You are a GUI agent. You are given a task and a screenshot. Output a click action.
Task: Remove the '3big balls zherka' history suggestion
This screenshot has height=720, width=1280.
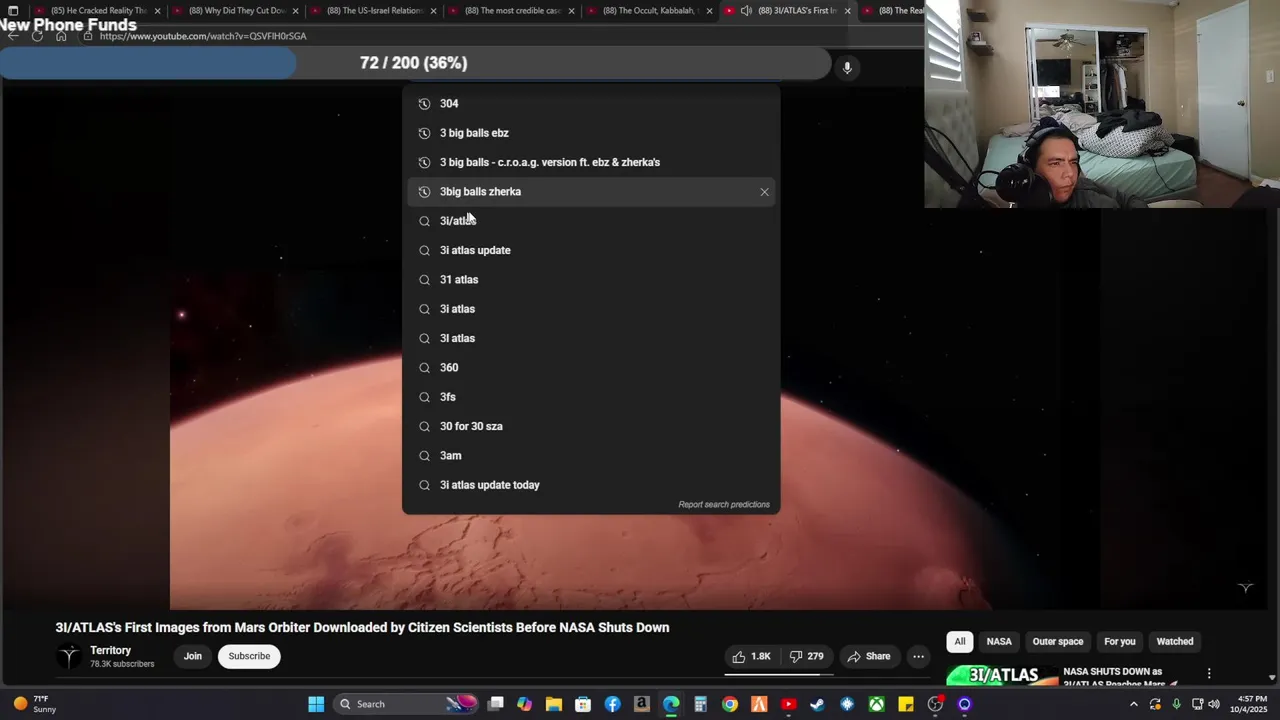click(x=764, y=192)
